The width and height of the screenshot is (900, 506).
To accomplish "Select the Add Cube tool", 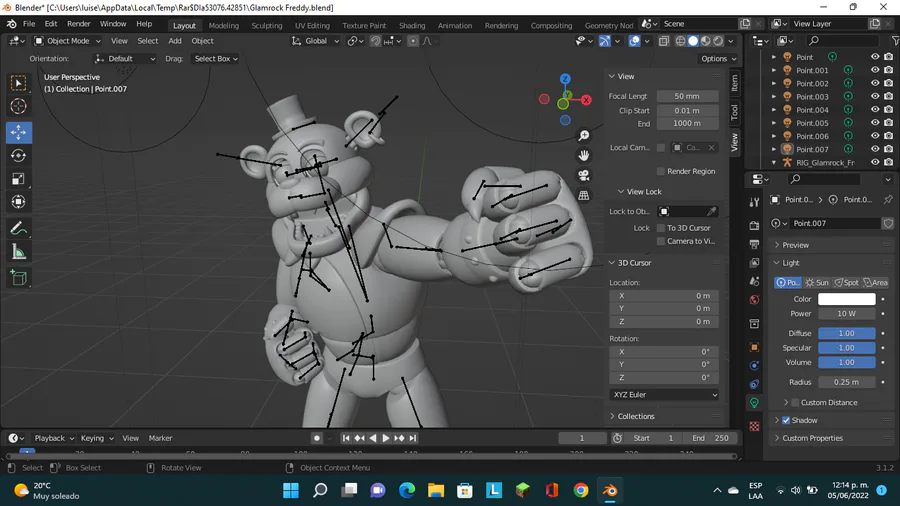I will coord(18,278).
